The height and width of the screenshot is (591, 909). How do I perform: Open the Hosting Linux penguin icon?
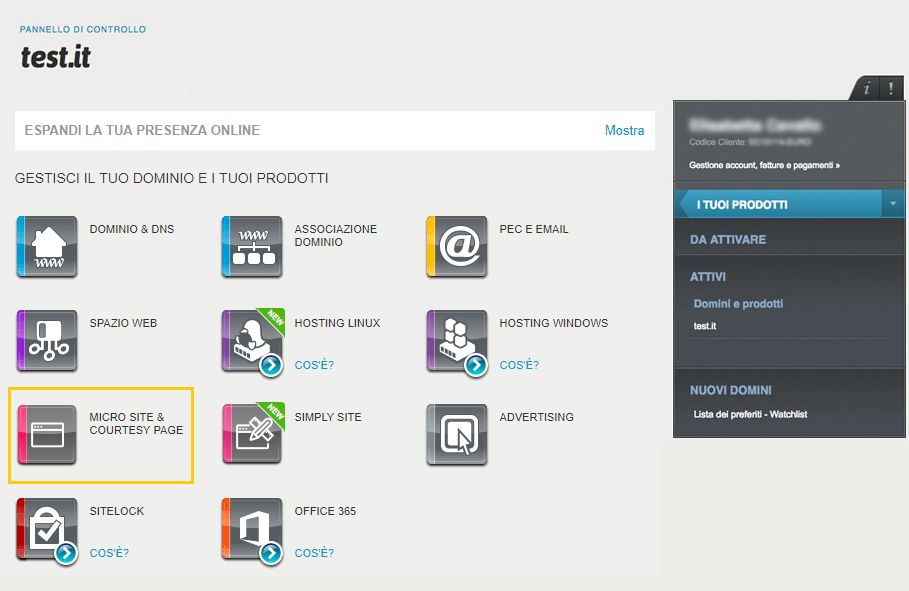[x=252, y=340]
